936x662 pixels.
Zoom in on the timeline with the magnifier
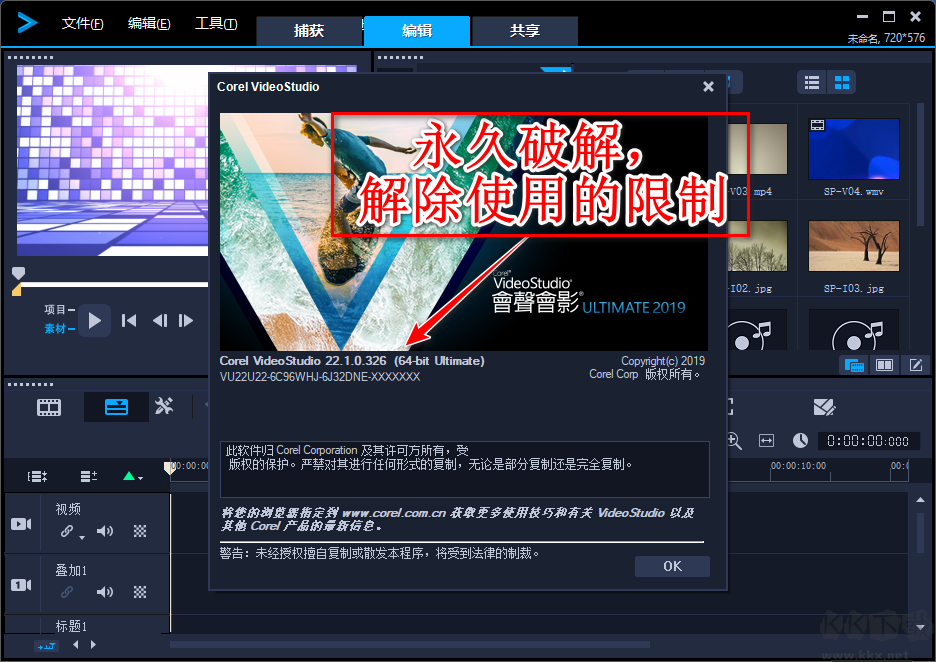(x=734, y=441)
